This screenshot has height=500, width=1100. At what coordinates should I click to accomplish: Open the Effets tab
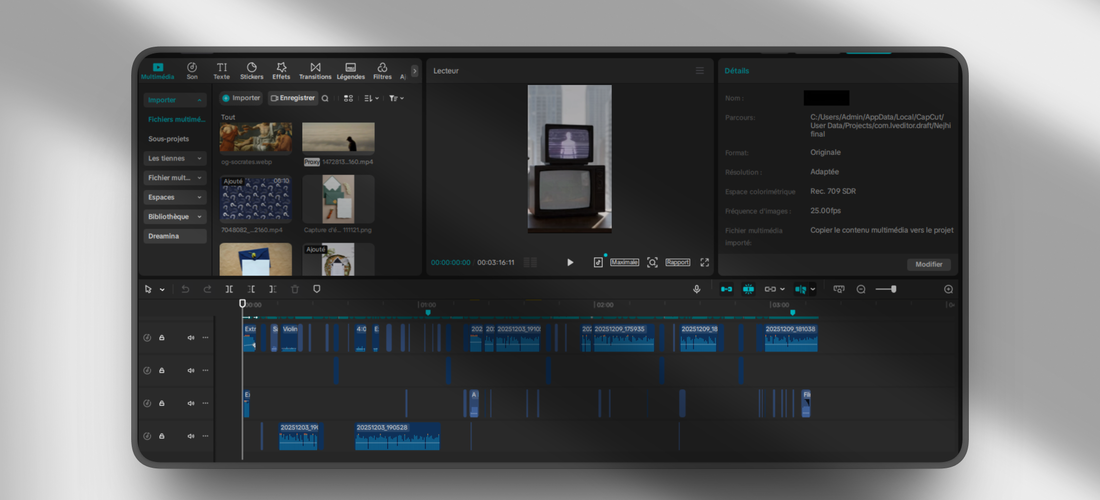coord(281,71)
